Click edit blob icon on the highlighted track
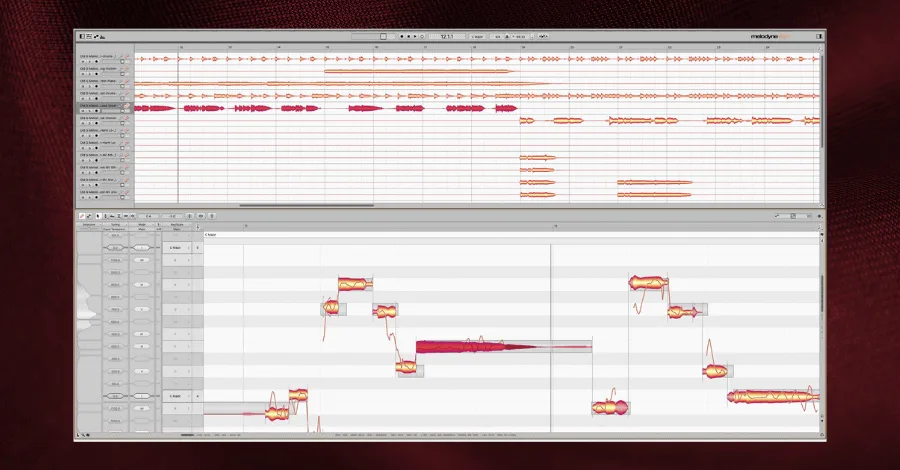The image size is (900, 470). (127, 106)
